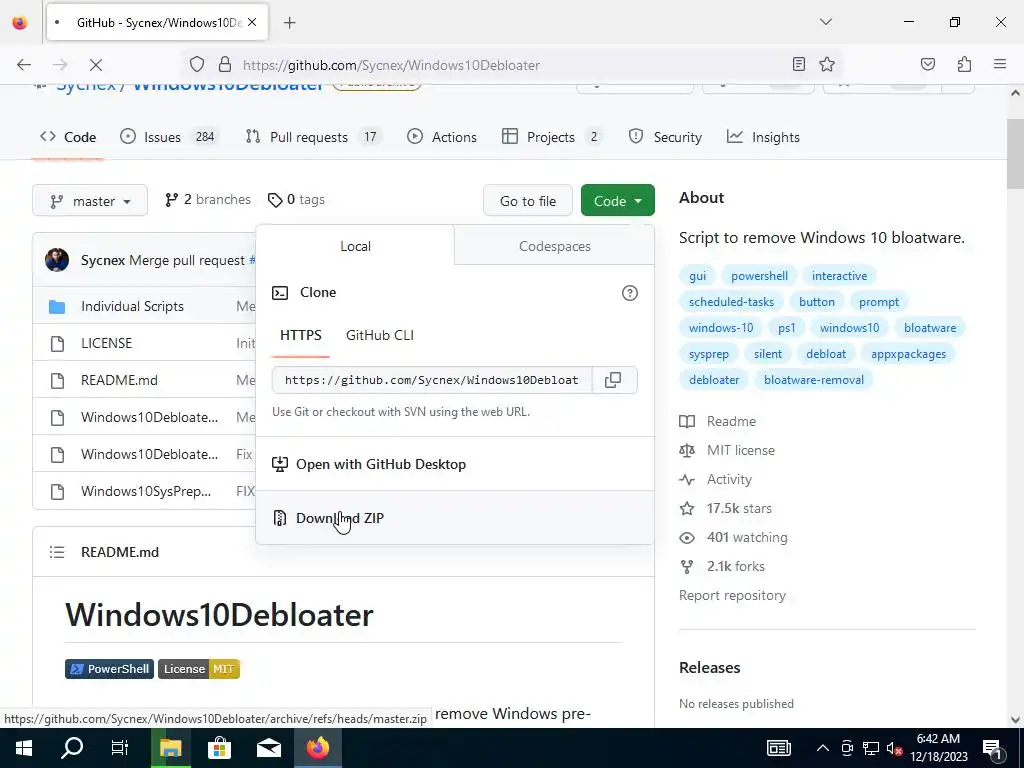This screenshot has height=768, width=1024.
Task: Open Issues tab with 284
Action: tap(170, 137)
